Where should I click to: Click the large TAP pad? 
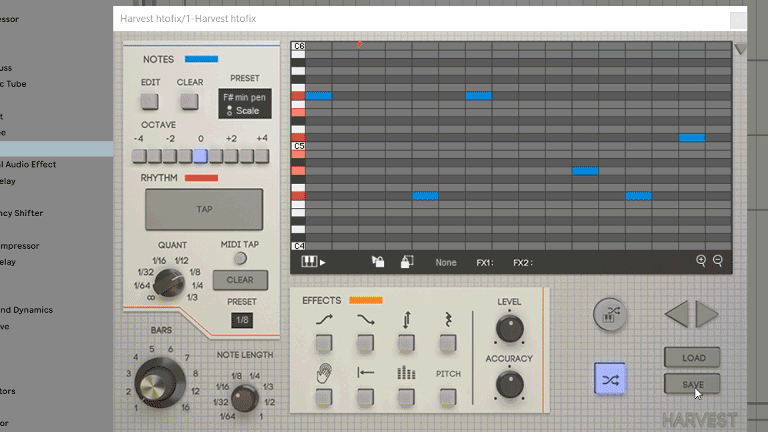point(204,209)
